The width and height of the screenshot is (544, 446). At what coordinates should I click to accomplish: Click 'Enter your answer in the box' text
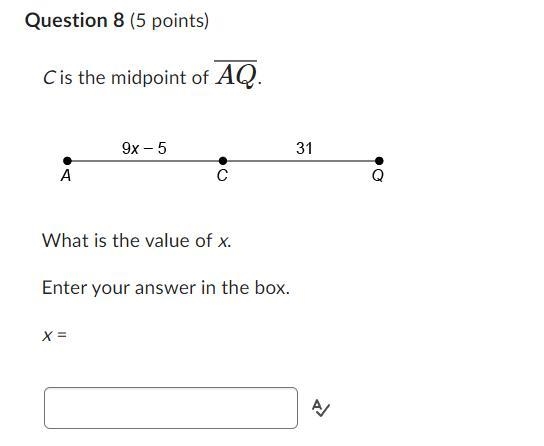coord(166,288)
